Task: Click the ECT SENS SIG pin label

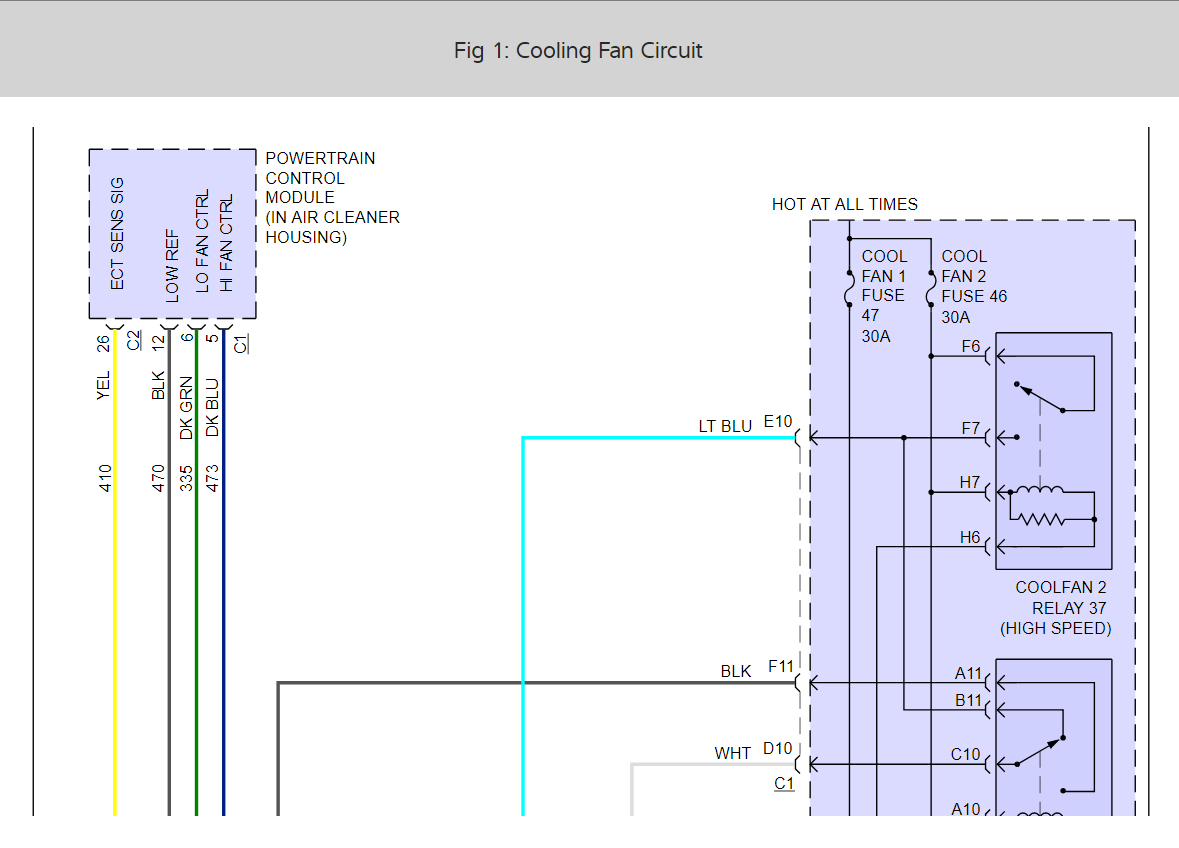Action: pyautogui.click(x=117, y=233)
